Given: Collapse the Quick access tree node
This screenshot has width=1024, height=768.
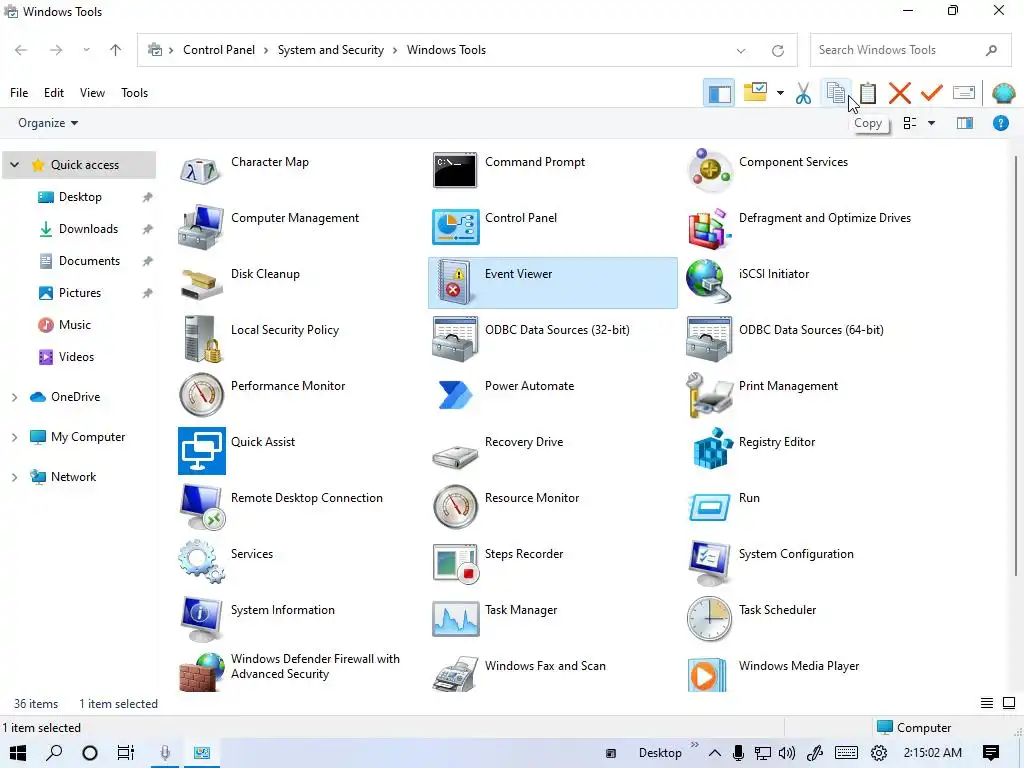Looking at the screenshot, I should (x=14, y=165).
